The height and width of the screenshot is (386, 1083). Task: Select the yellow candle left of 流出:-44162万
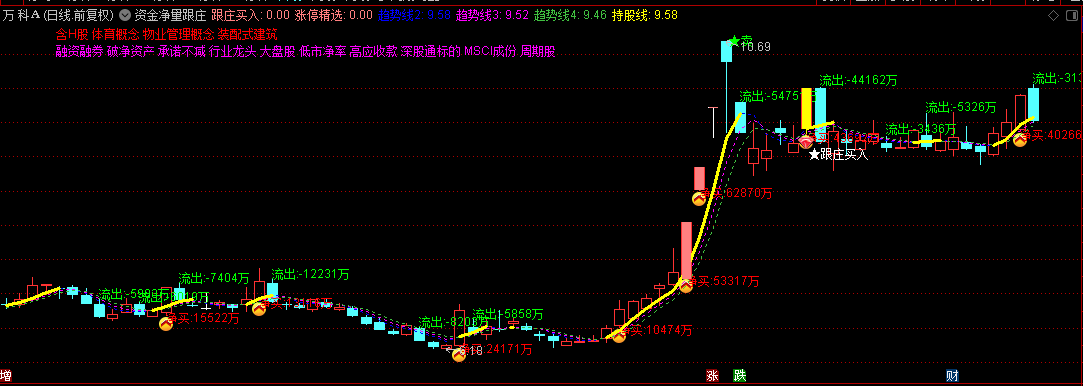coord(806,108)
